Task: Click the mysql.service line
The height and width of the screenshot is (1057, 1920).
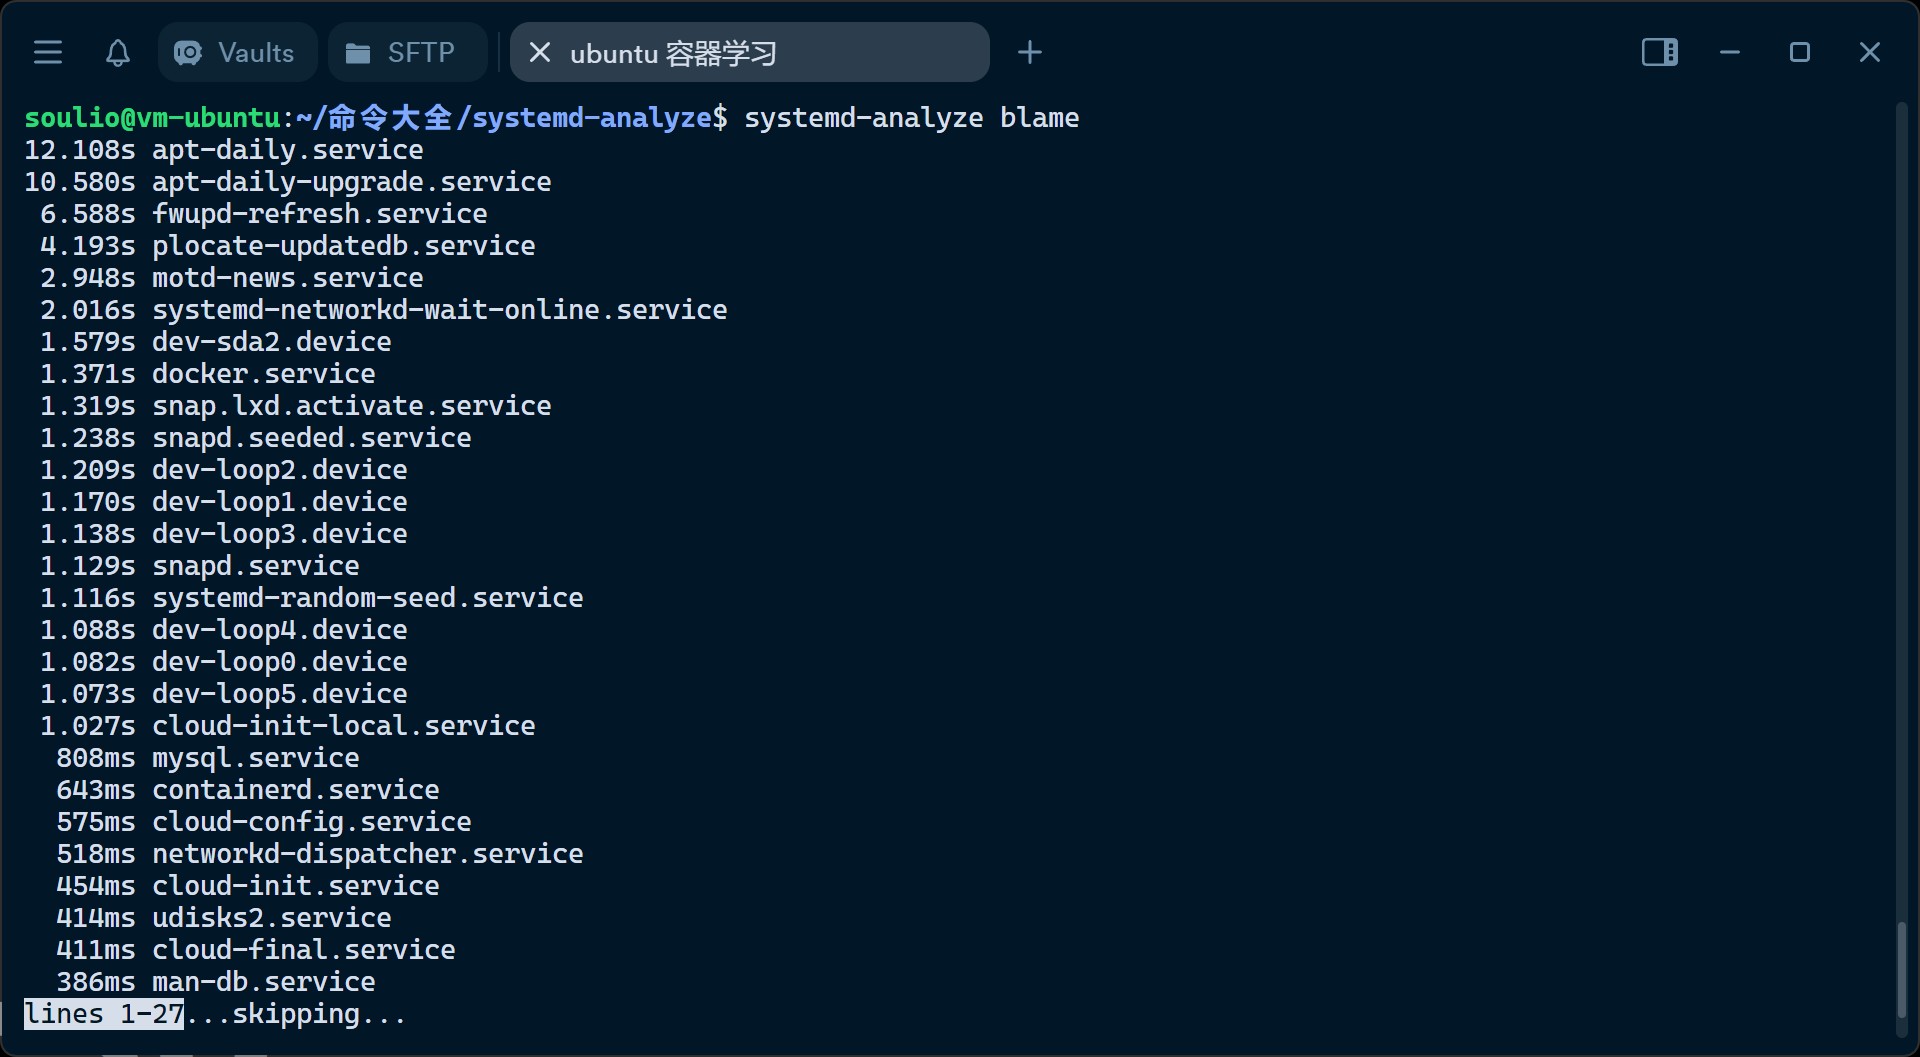Action: [x=208, y=758]
